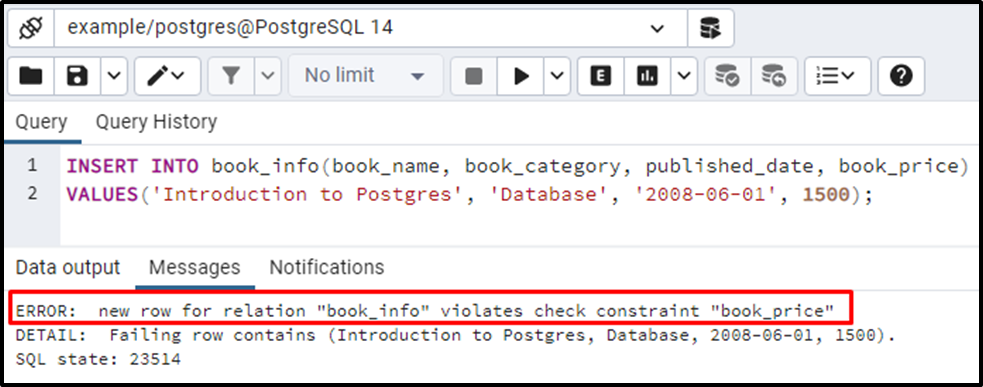
Task: Select the Messages tab
Action: click(194, 268)
